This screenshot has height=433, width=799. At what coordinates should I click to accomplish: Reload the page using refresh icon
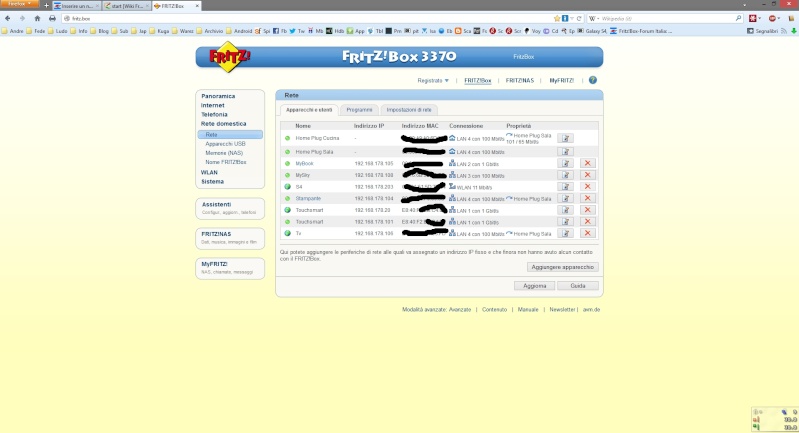point(579,18)
